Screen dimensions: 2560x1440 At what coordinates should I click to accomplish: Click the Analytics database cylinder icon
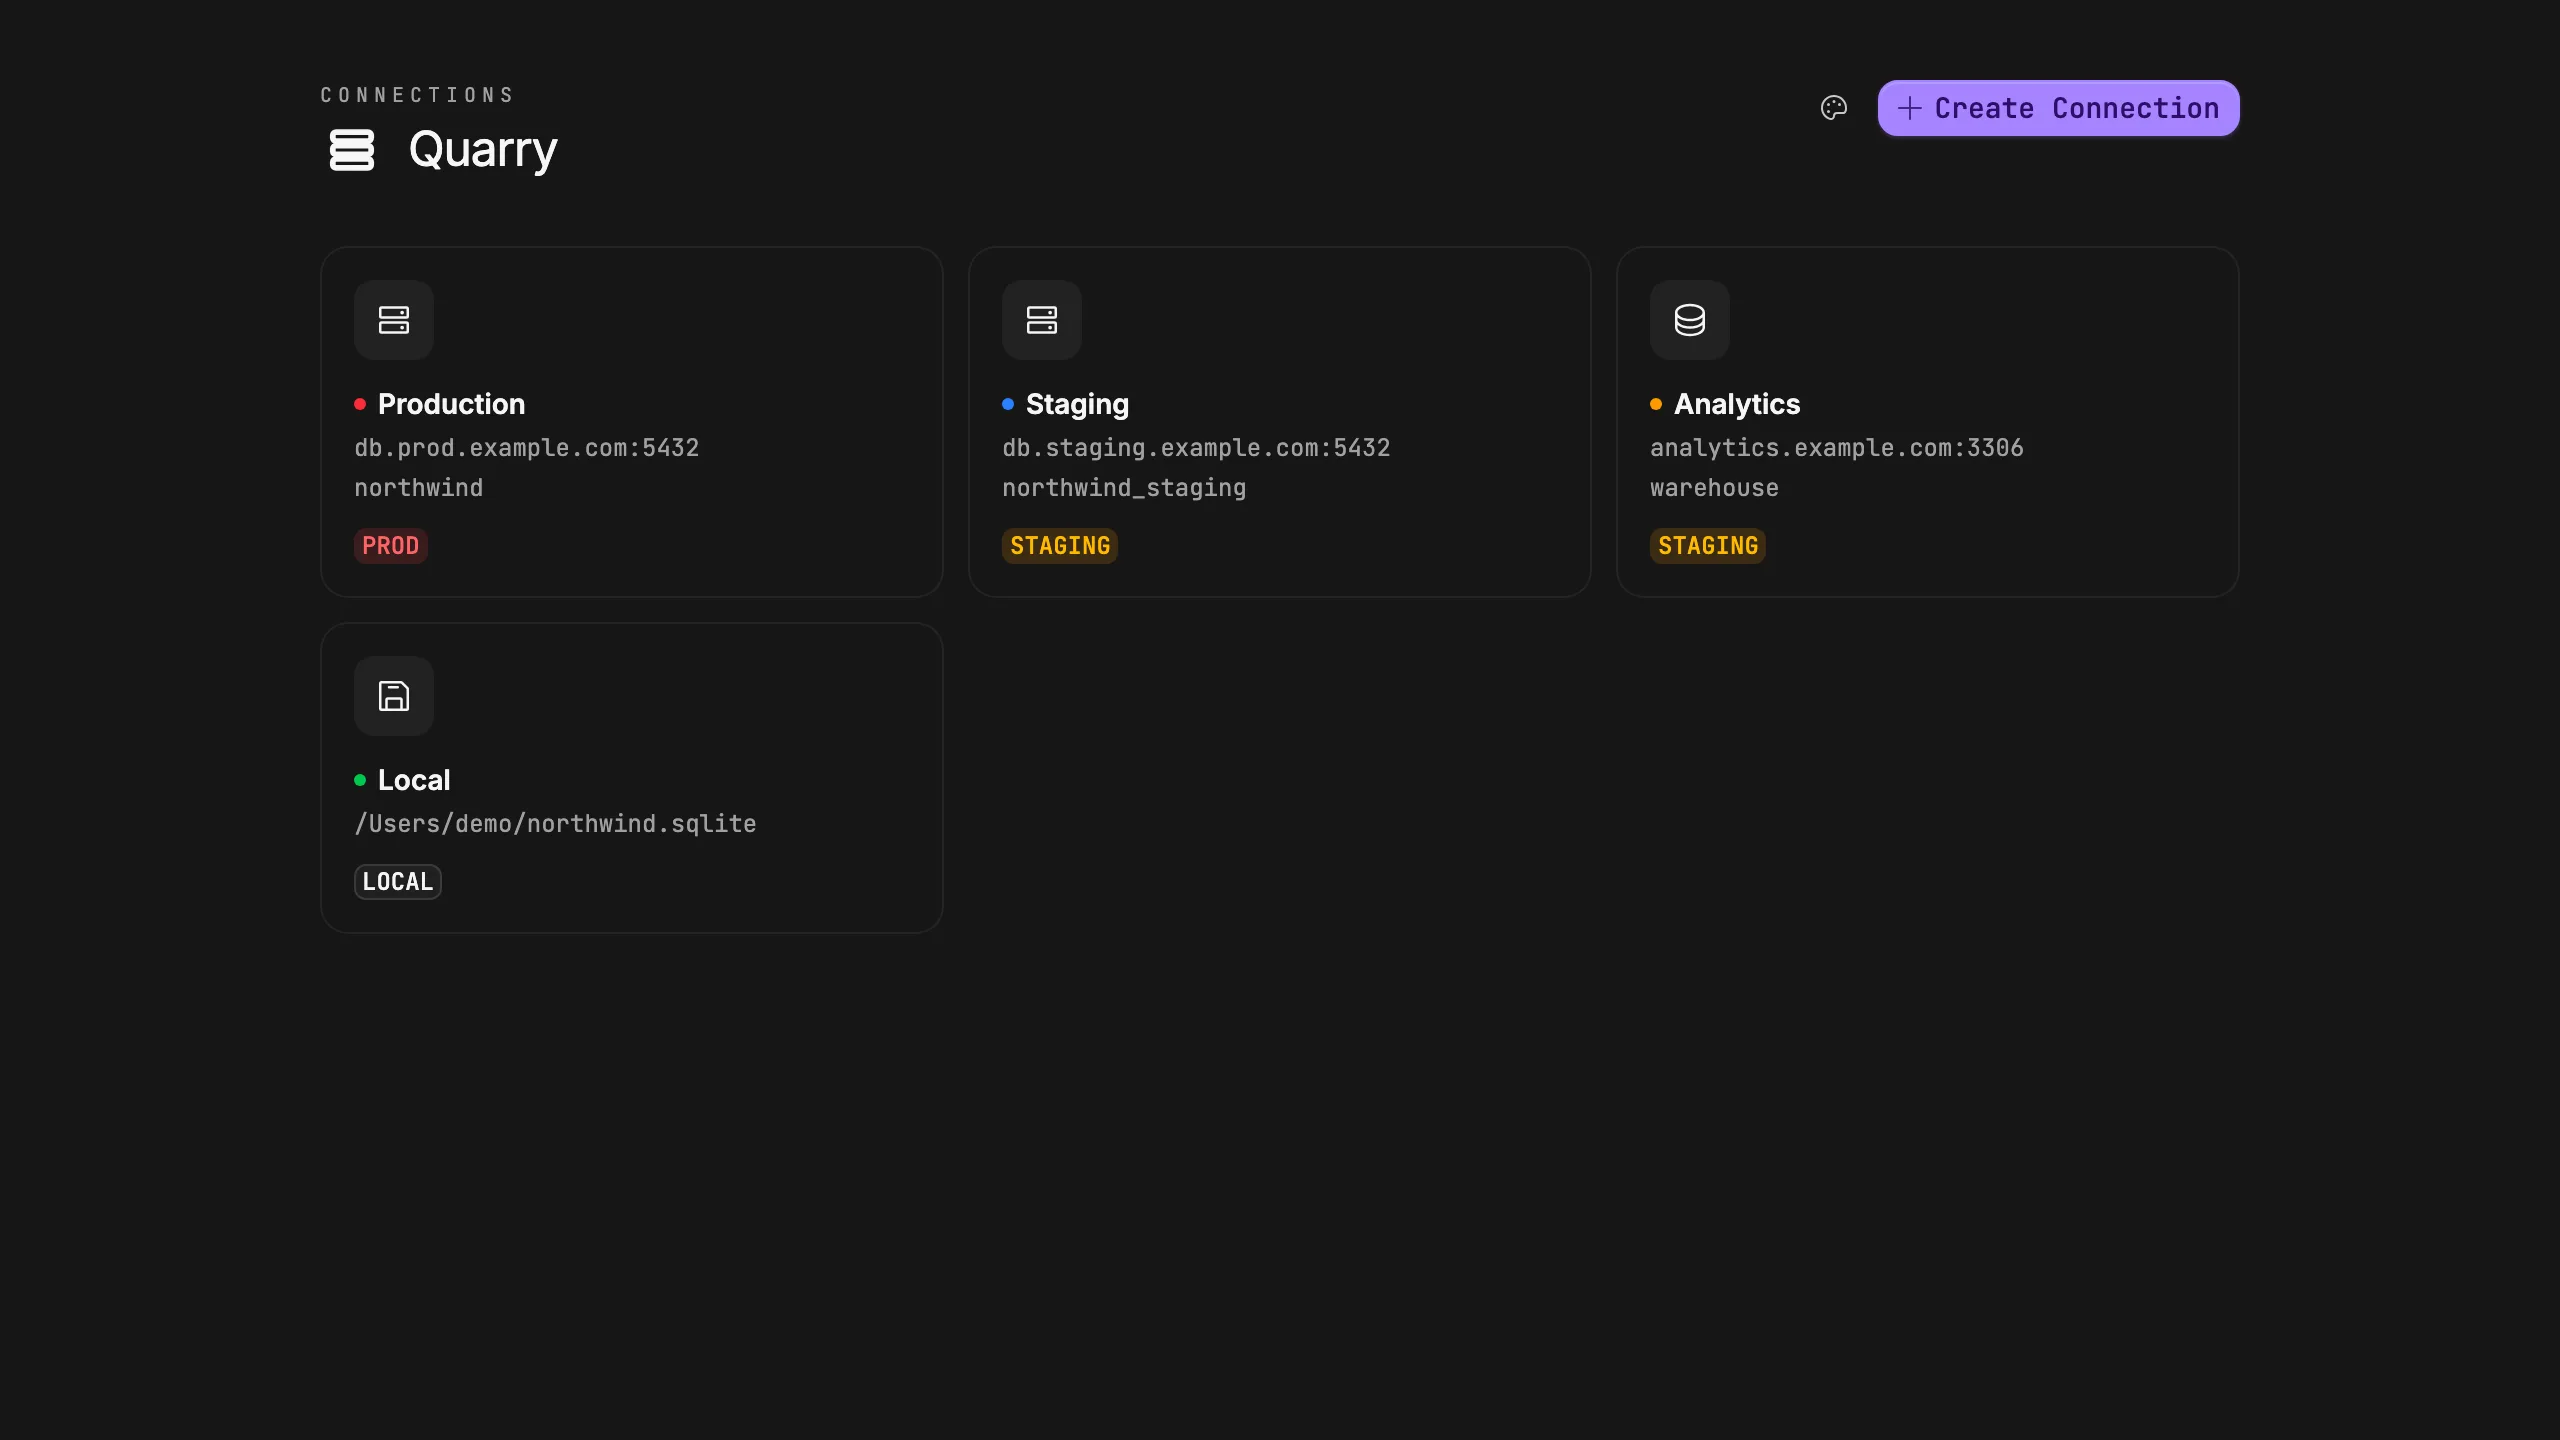(1690, 320)
